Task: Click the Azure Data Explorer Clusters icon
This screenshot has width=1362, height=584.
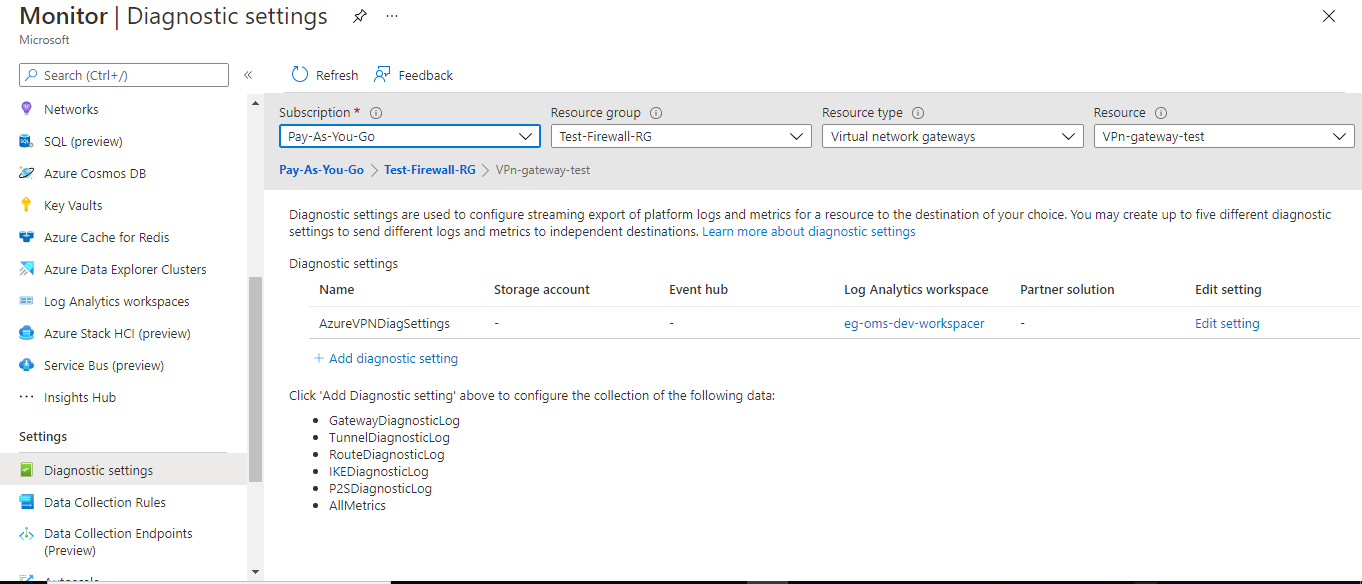Action: (26, 269)
